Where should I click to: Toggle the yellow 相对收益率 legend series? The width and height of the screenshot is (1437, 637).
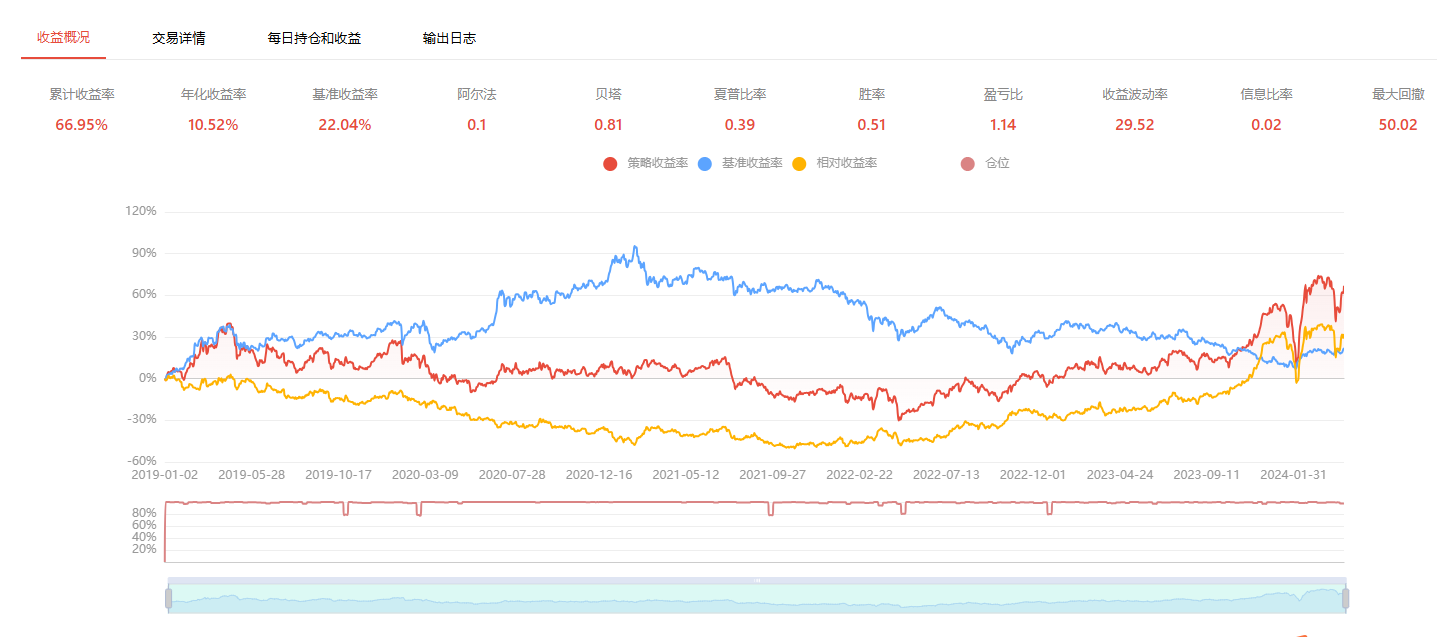799,163
